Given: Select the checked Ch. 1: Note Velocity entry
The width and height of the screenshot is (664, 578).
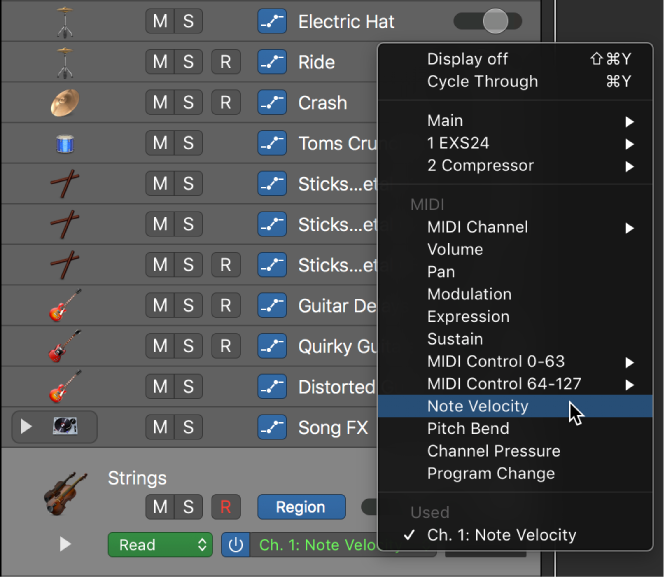Looking at the screenshot, I should [x=515, y=536].
